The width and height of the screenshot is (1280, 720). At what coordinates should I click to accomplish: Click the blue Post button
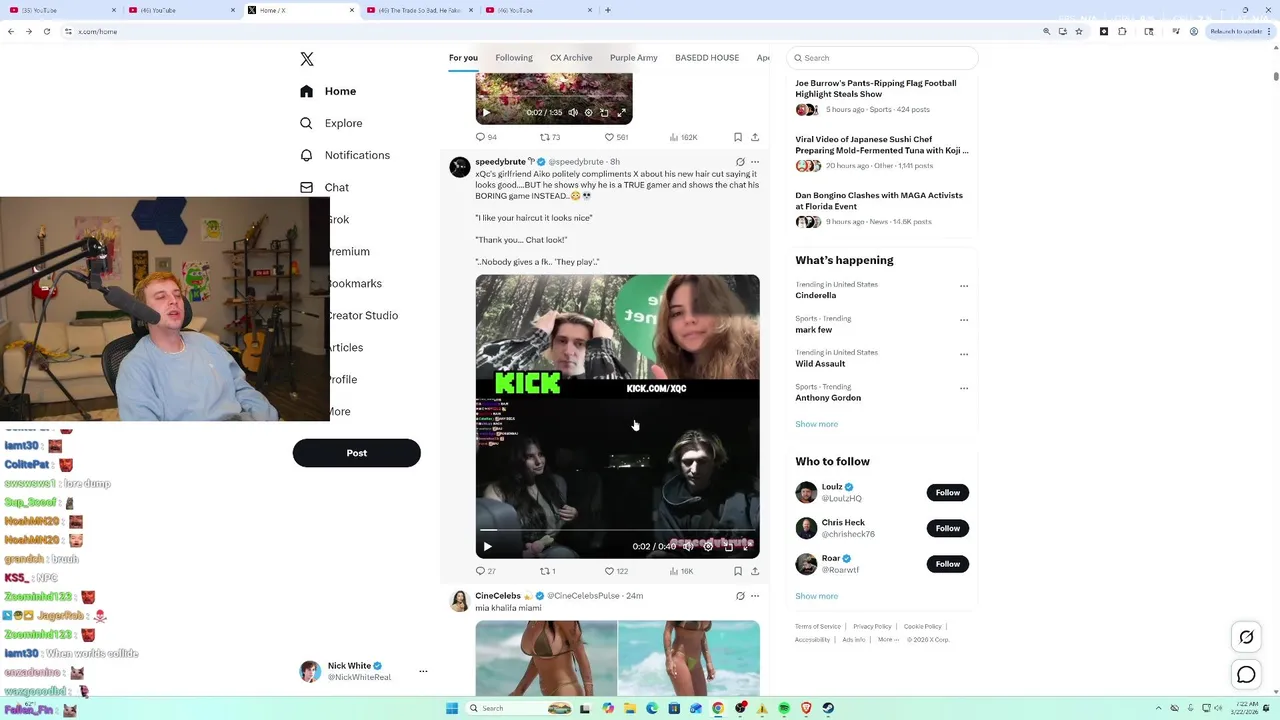(x=356, y=453)
